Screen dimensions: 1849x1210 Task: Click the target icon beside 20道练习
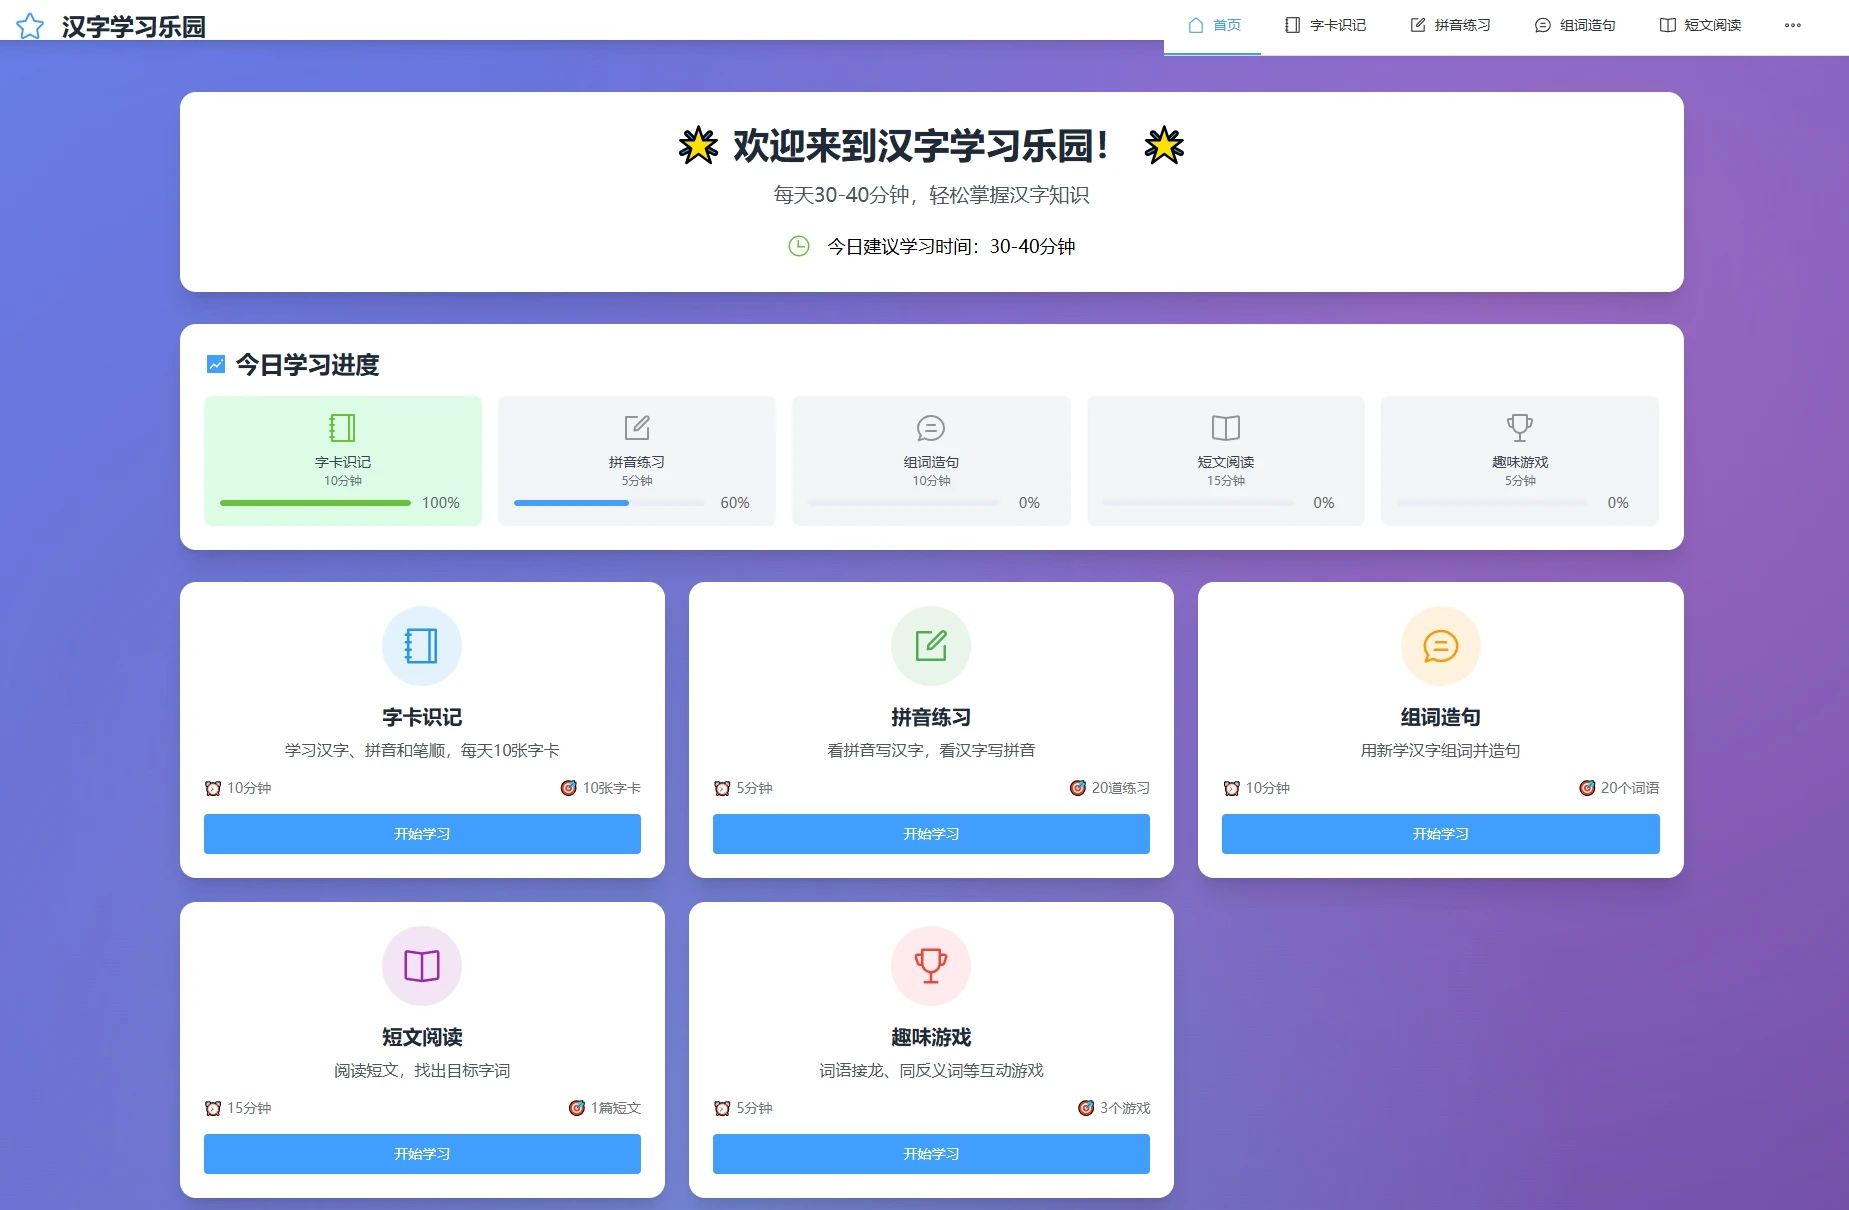(1077, 788)
